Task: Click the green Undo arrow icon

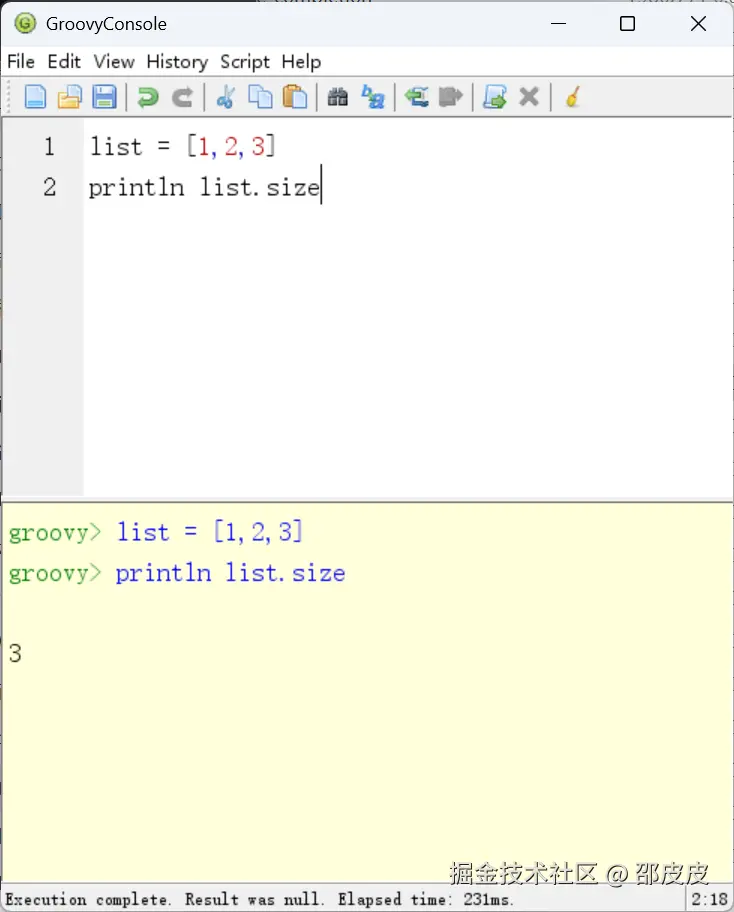Action: click(148, 97)
